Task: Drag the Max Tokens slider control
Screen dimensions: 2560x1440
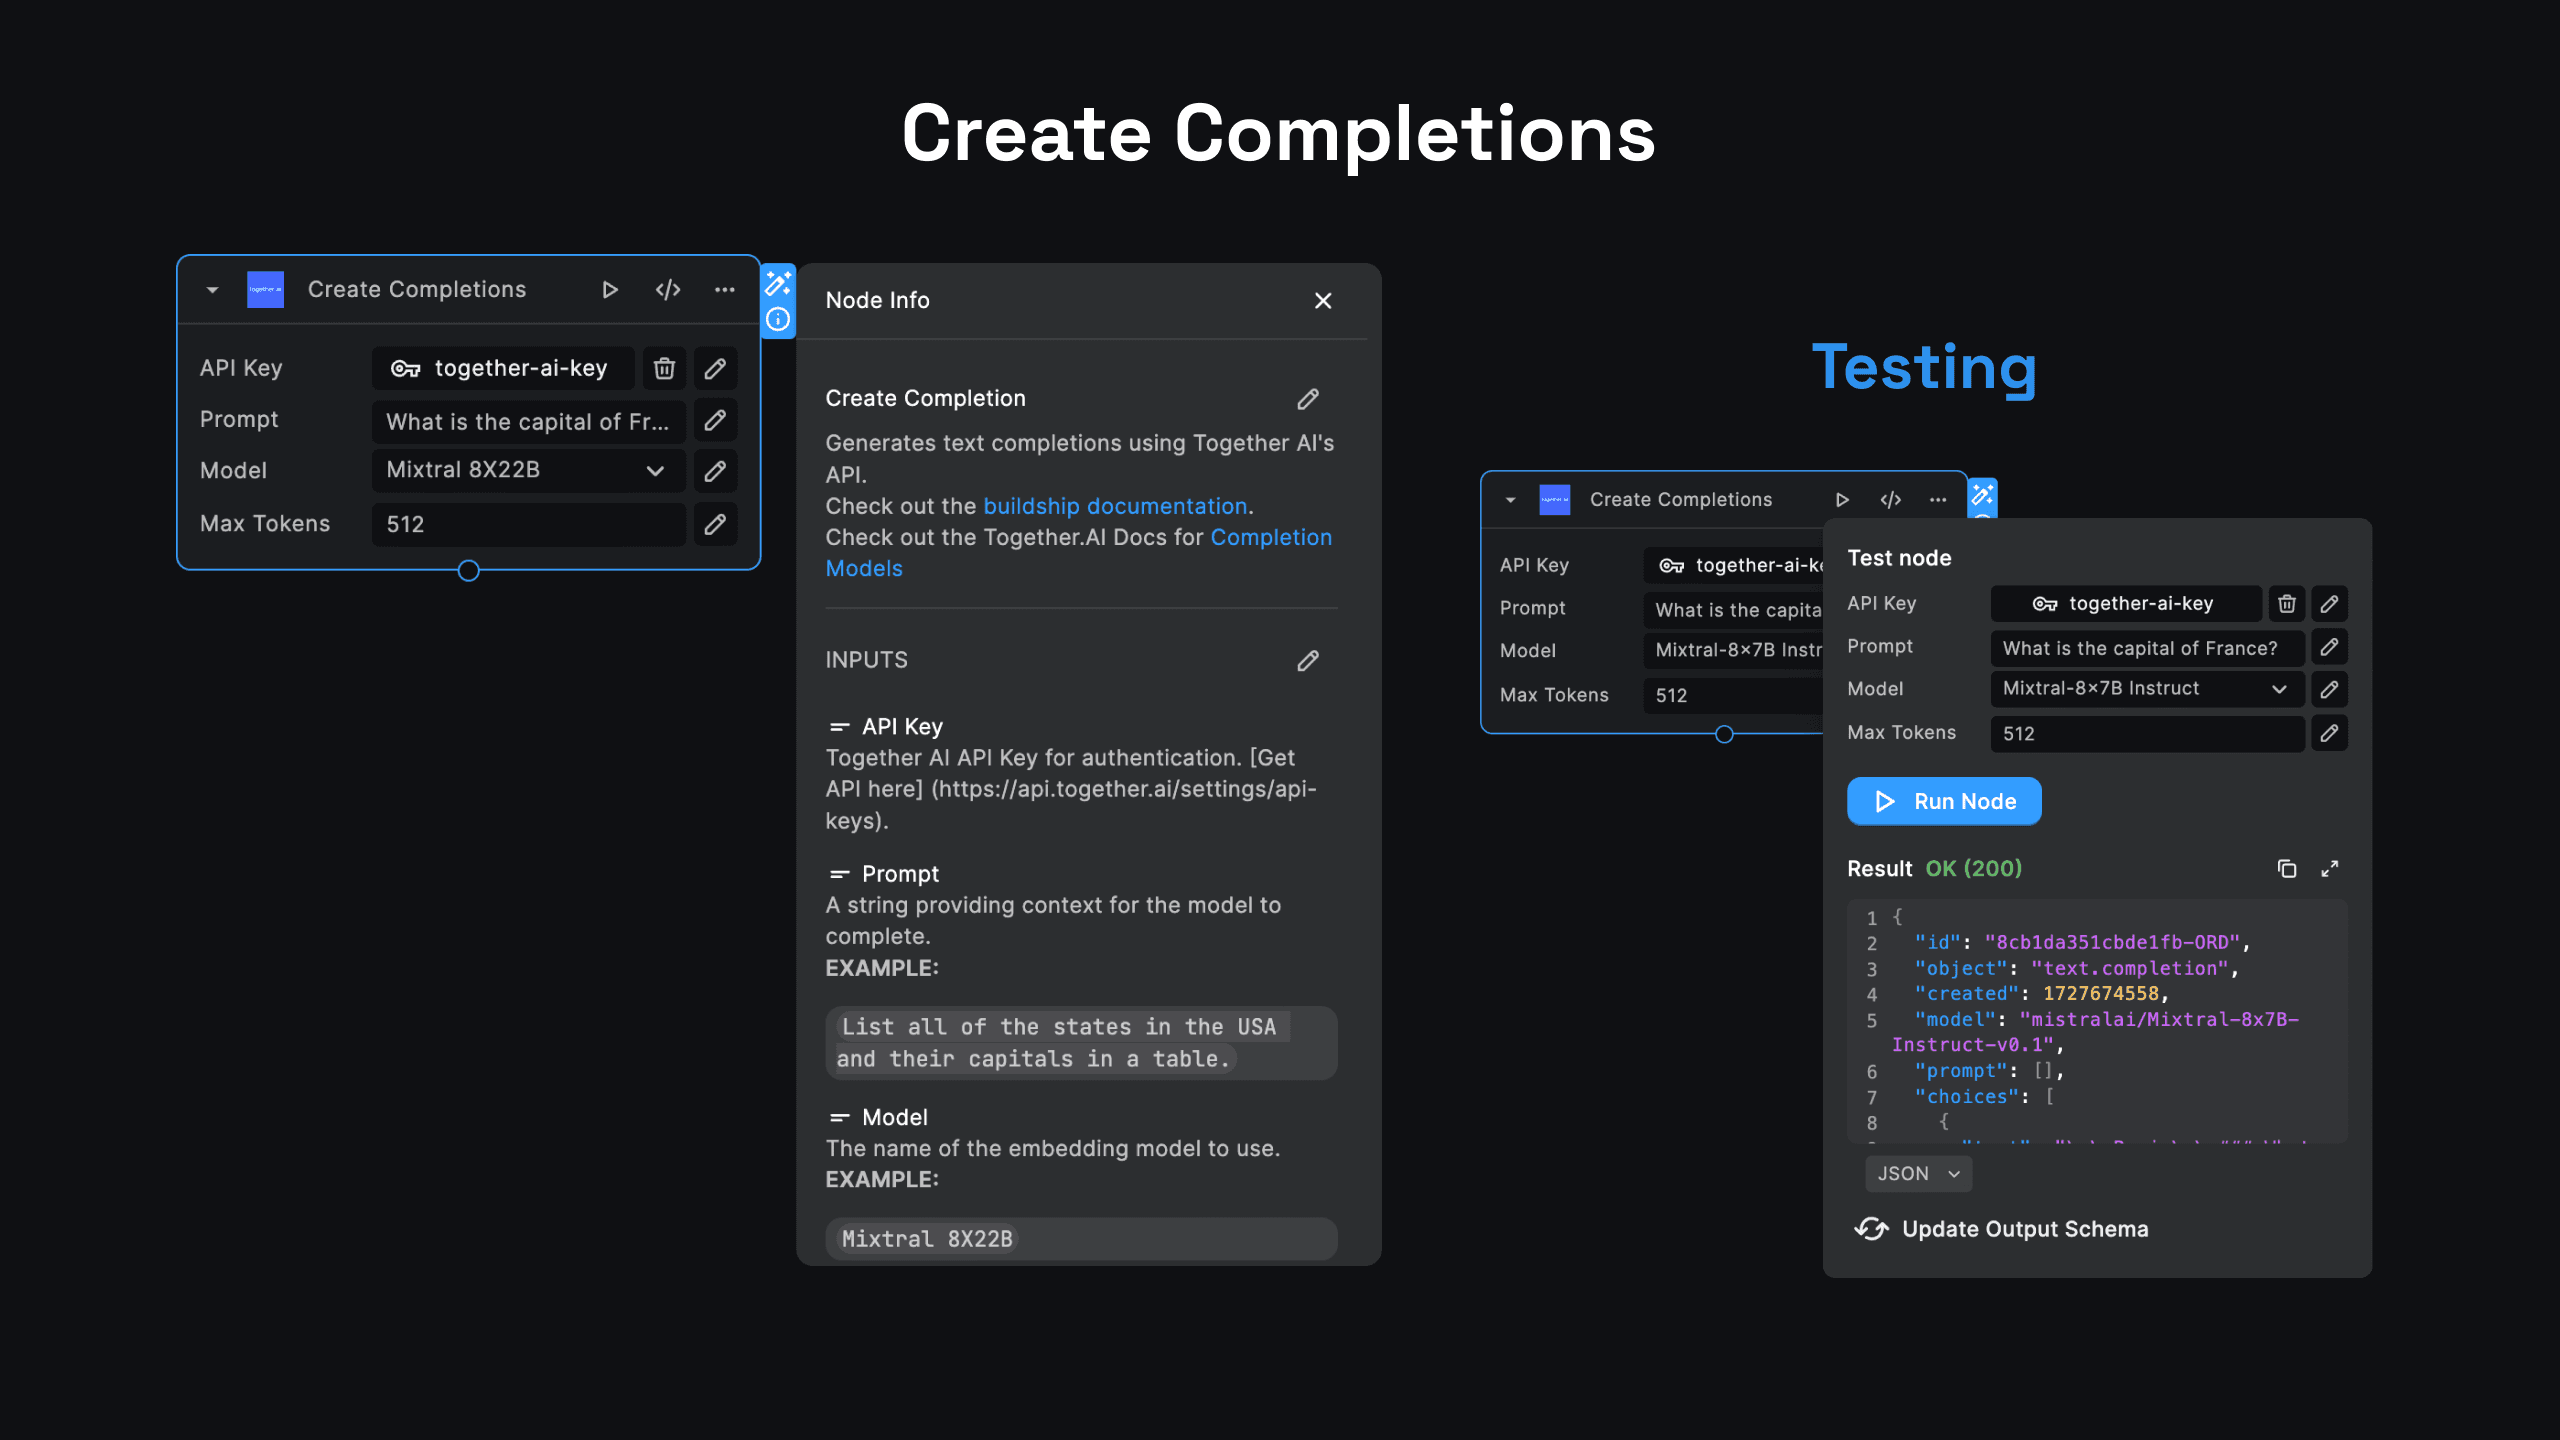Action: [468, 570]
